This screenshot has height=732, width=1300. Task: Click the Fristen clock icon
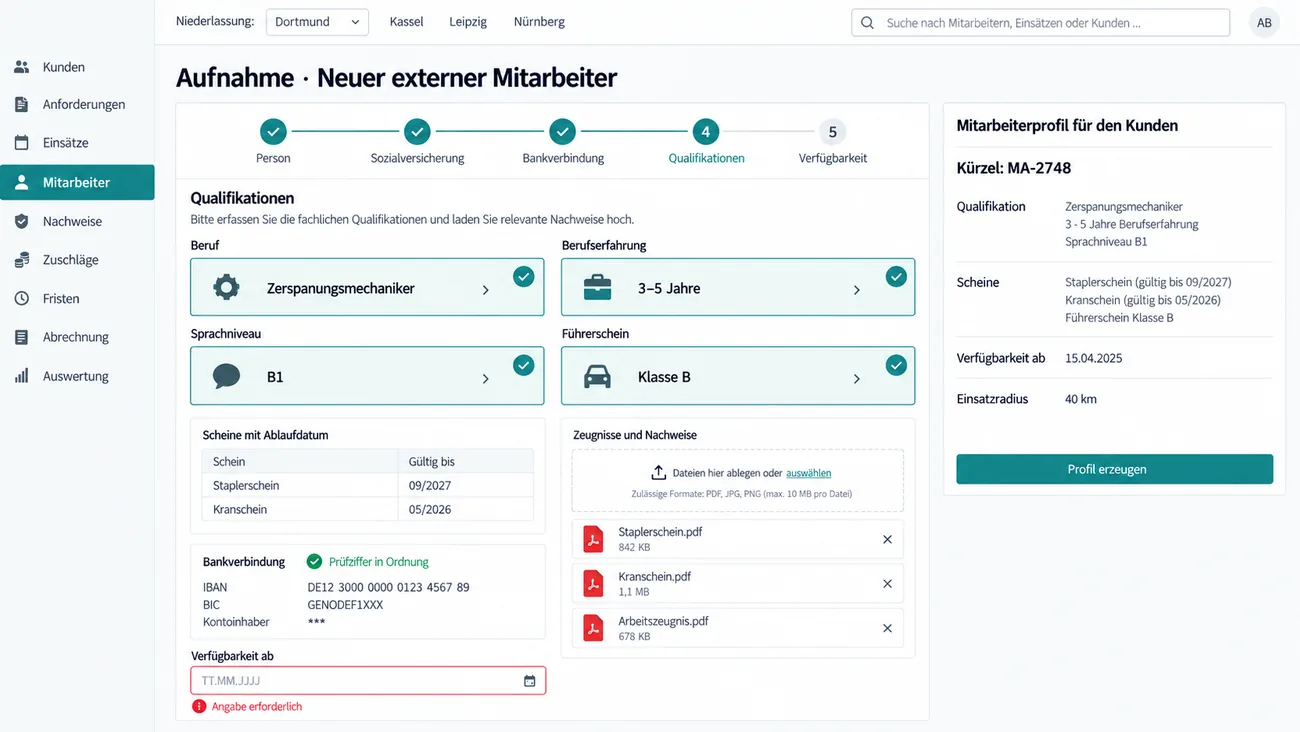point(21,299)
